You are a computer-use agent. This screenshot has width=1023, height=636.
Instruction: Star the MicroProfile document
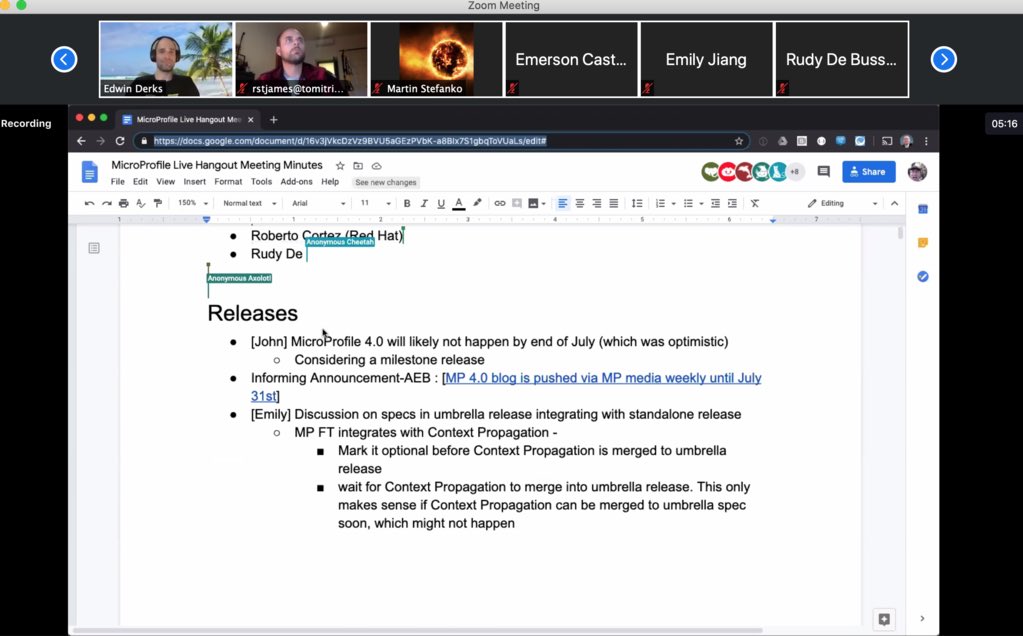click(340, 166)
